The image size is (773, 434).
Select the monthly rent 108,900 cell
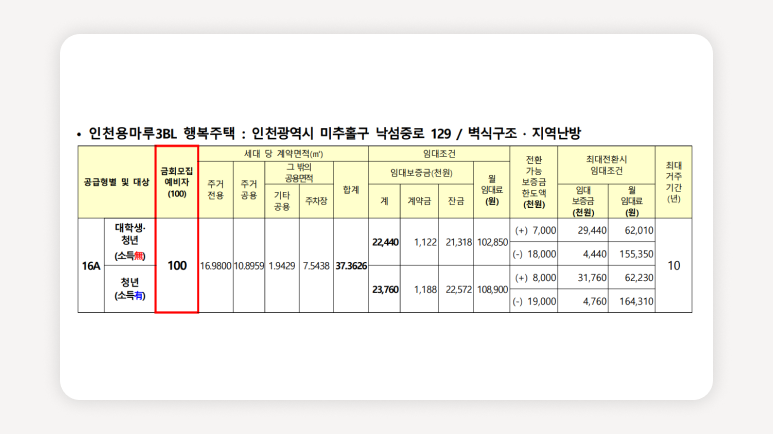pos(491,289)
